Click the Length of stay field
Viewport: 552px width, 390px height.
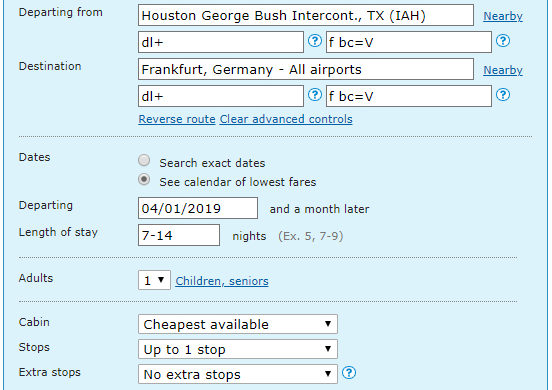tap(179, 235)
